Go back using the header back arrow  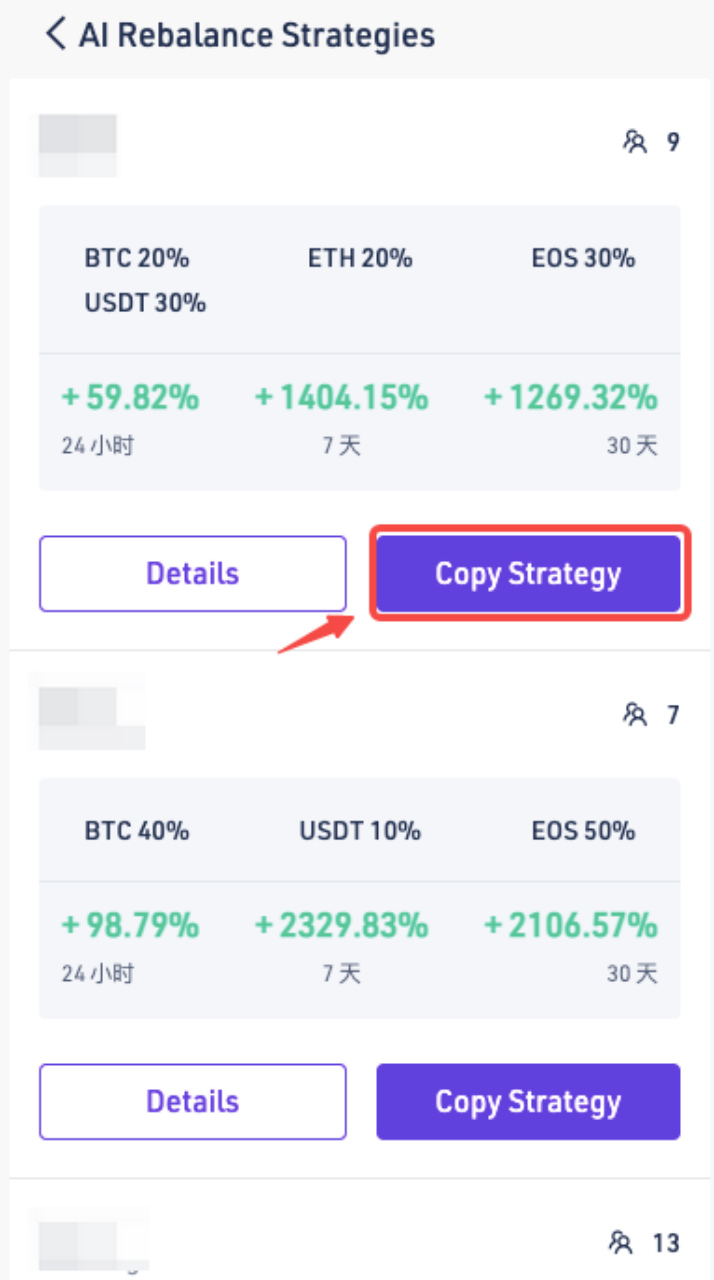[56, 35]
